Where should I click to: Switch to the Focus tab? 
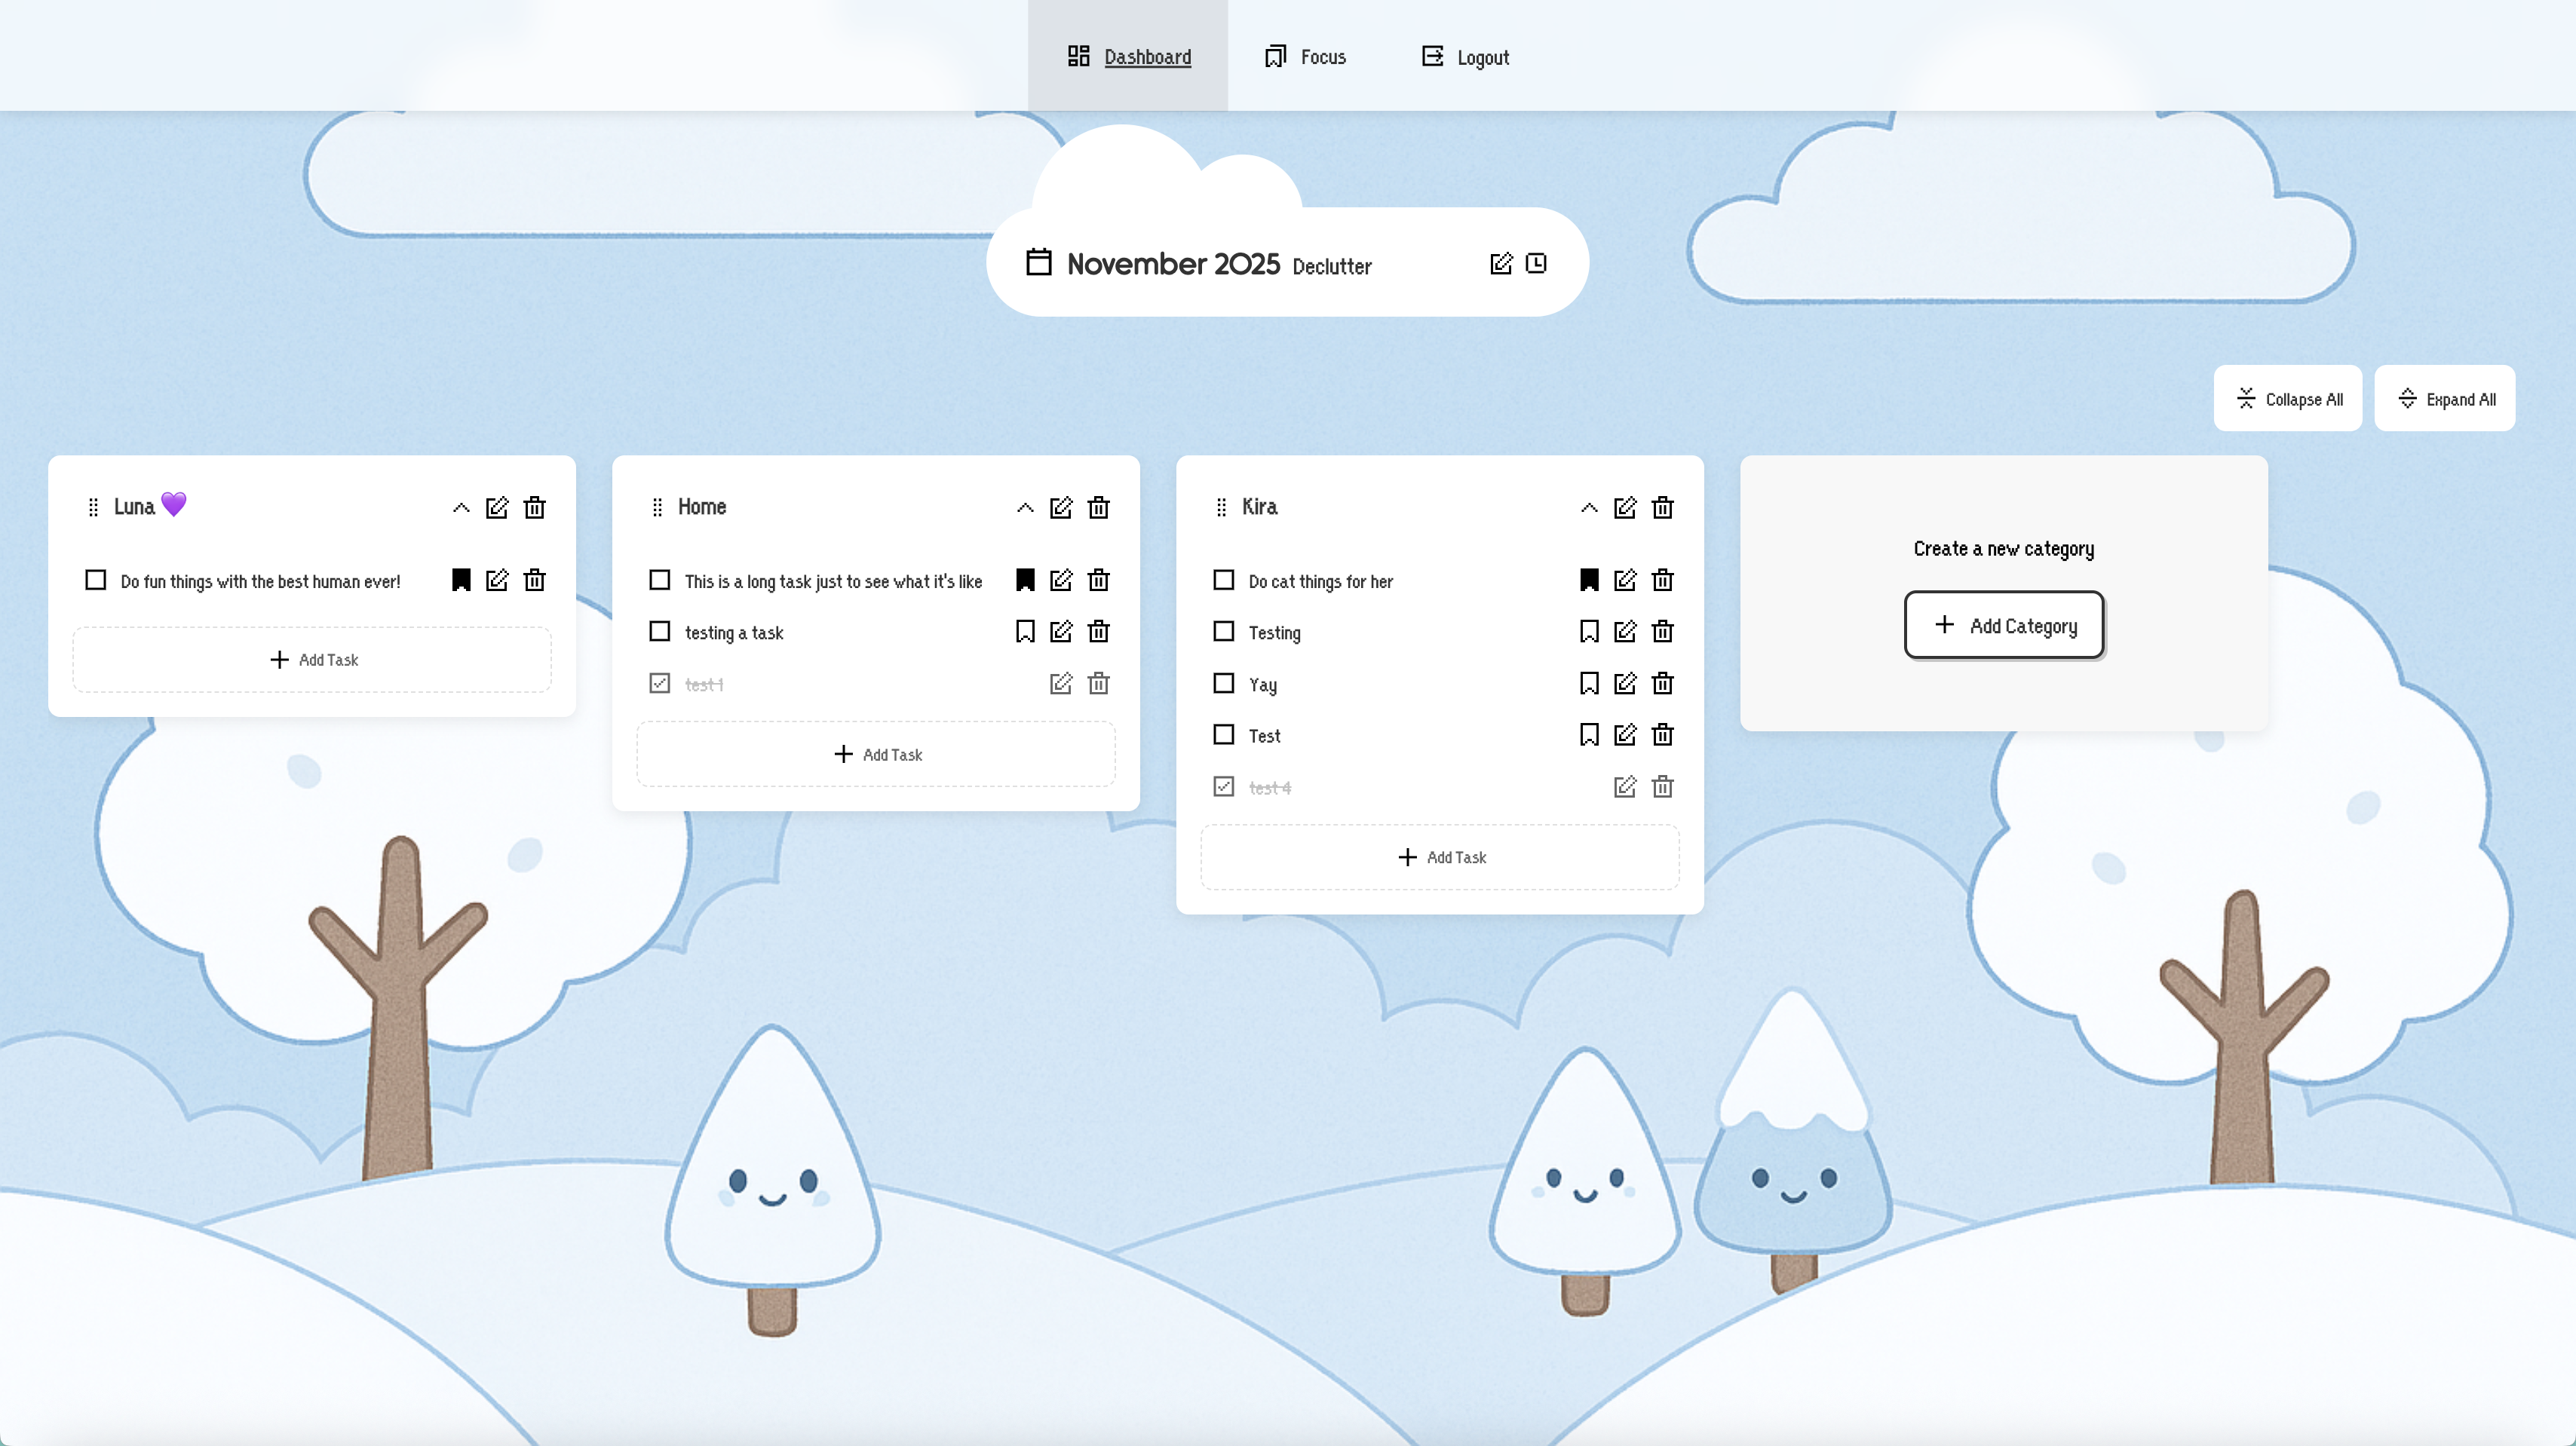[1305, 57]
